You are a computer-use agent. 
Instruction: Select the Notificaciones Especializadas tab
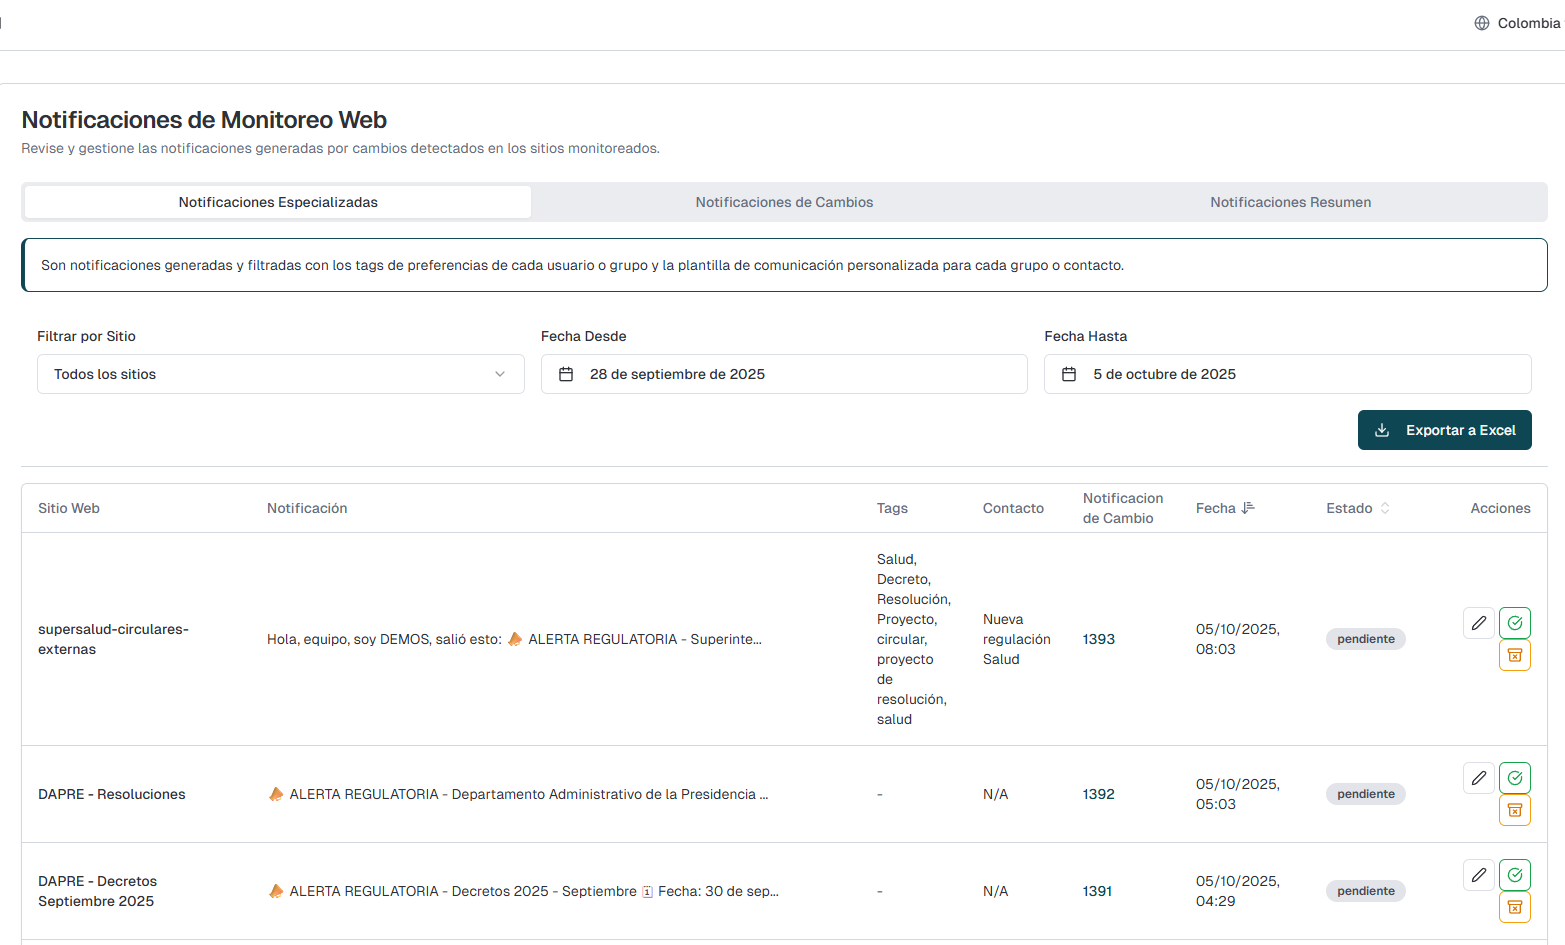(x=278, y=202)
